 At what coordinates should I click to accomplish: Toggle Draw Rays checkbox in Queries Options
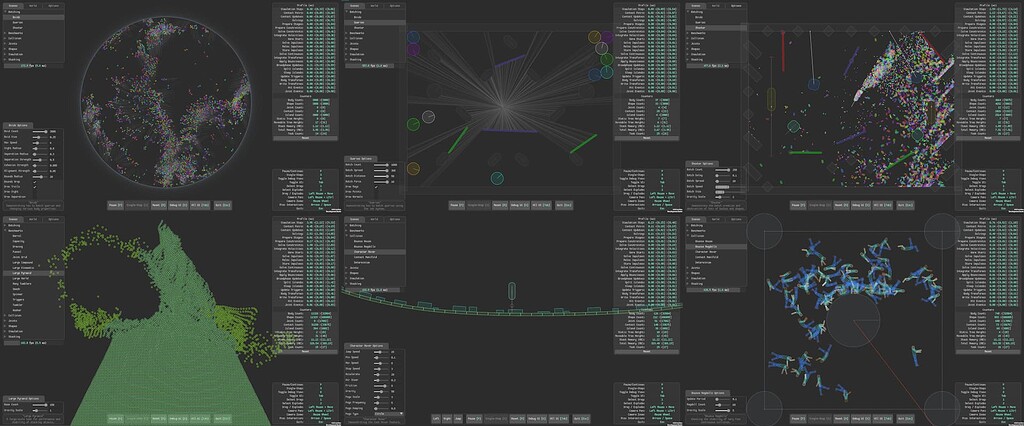(x=376, y=187)
